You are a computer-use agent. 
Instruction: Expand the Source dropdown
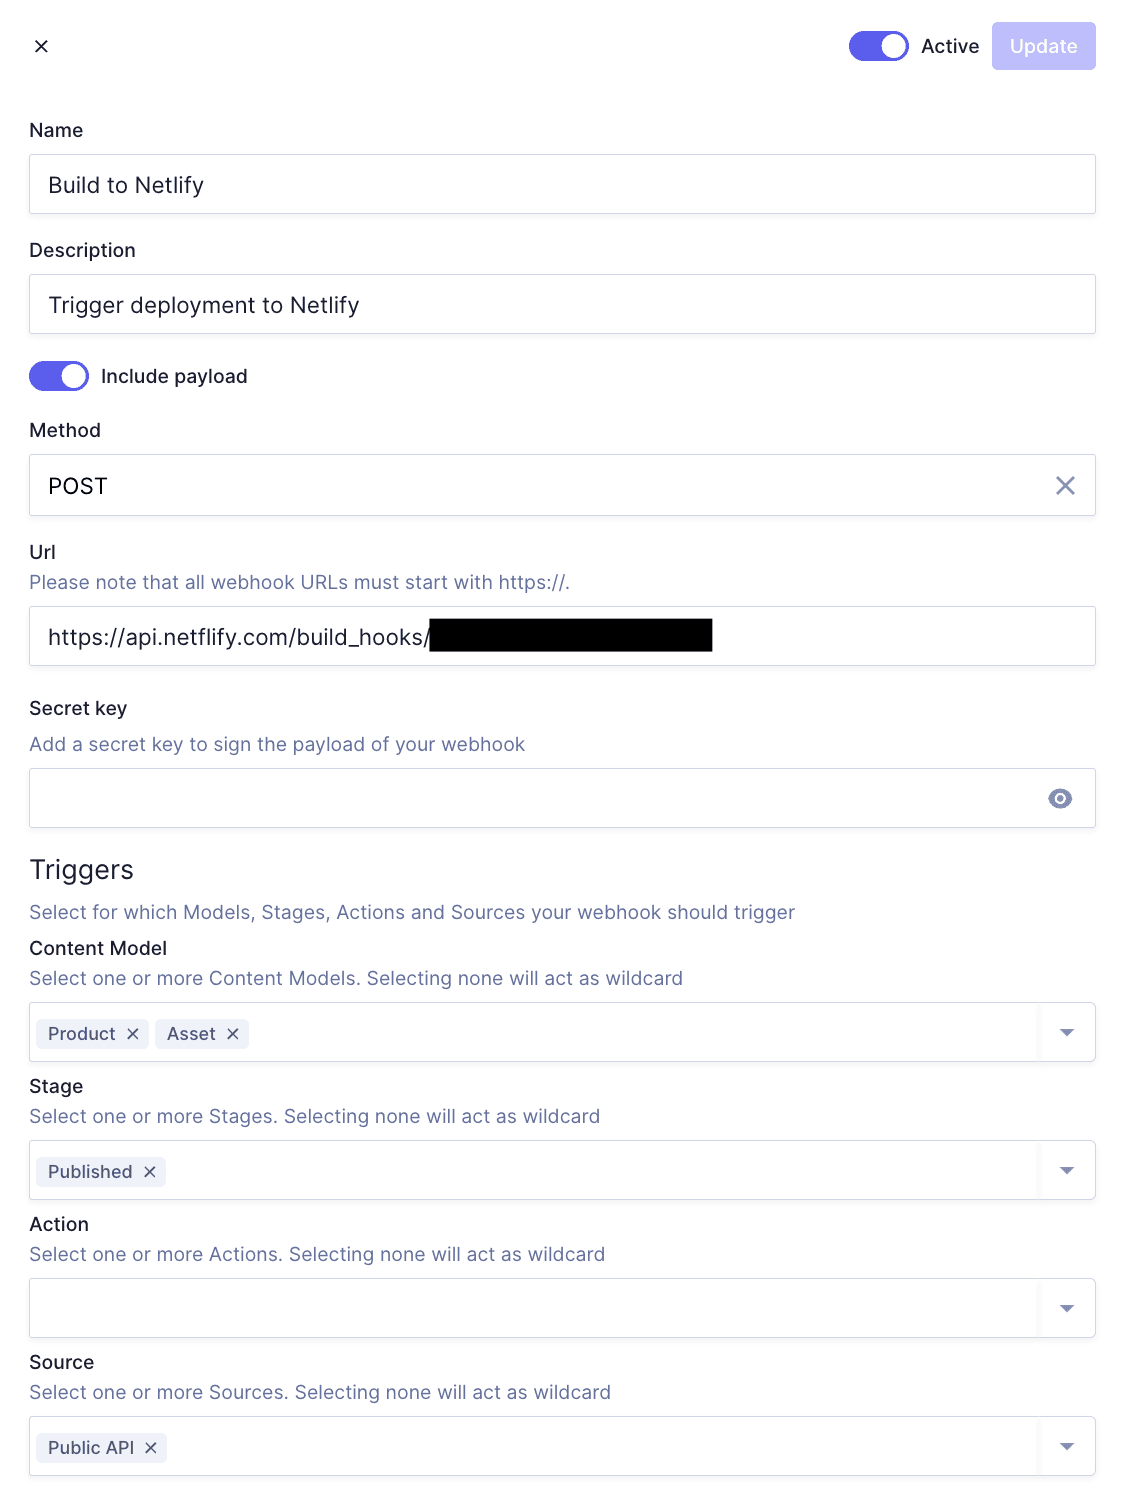click(1067, 1446)
